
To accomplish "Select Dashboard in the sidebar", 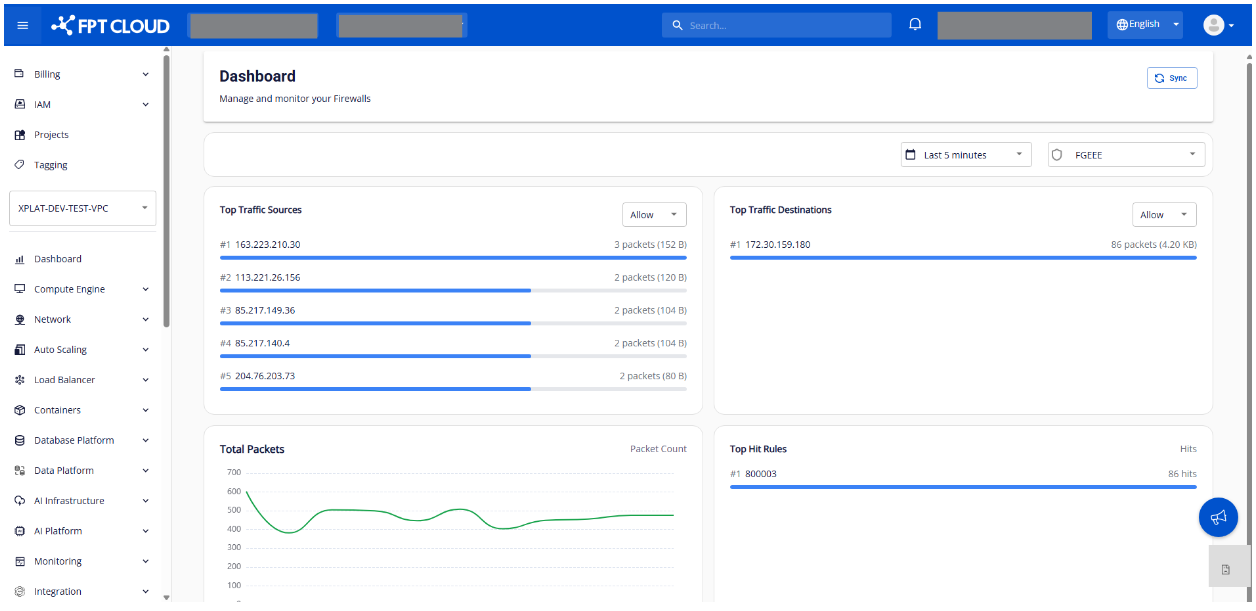I will click(x=57, y=259).
